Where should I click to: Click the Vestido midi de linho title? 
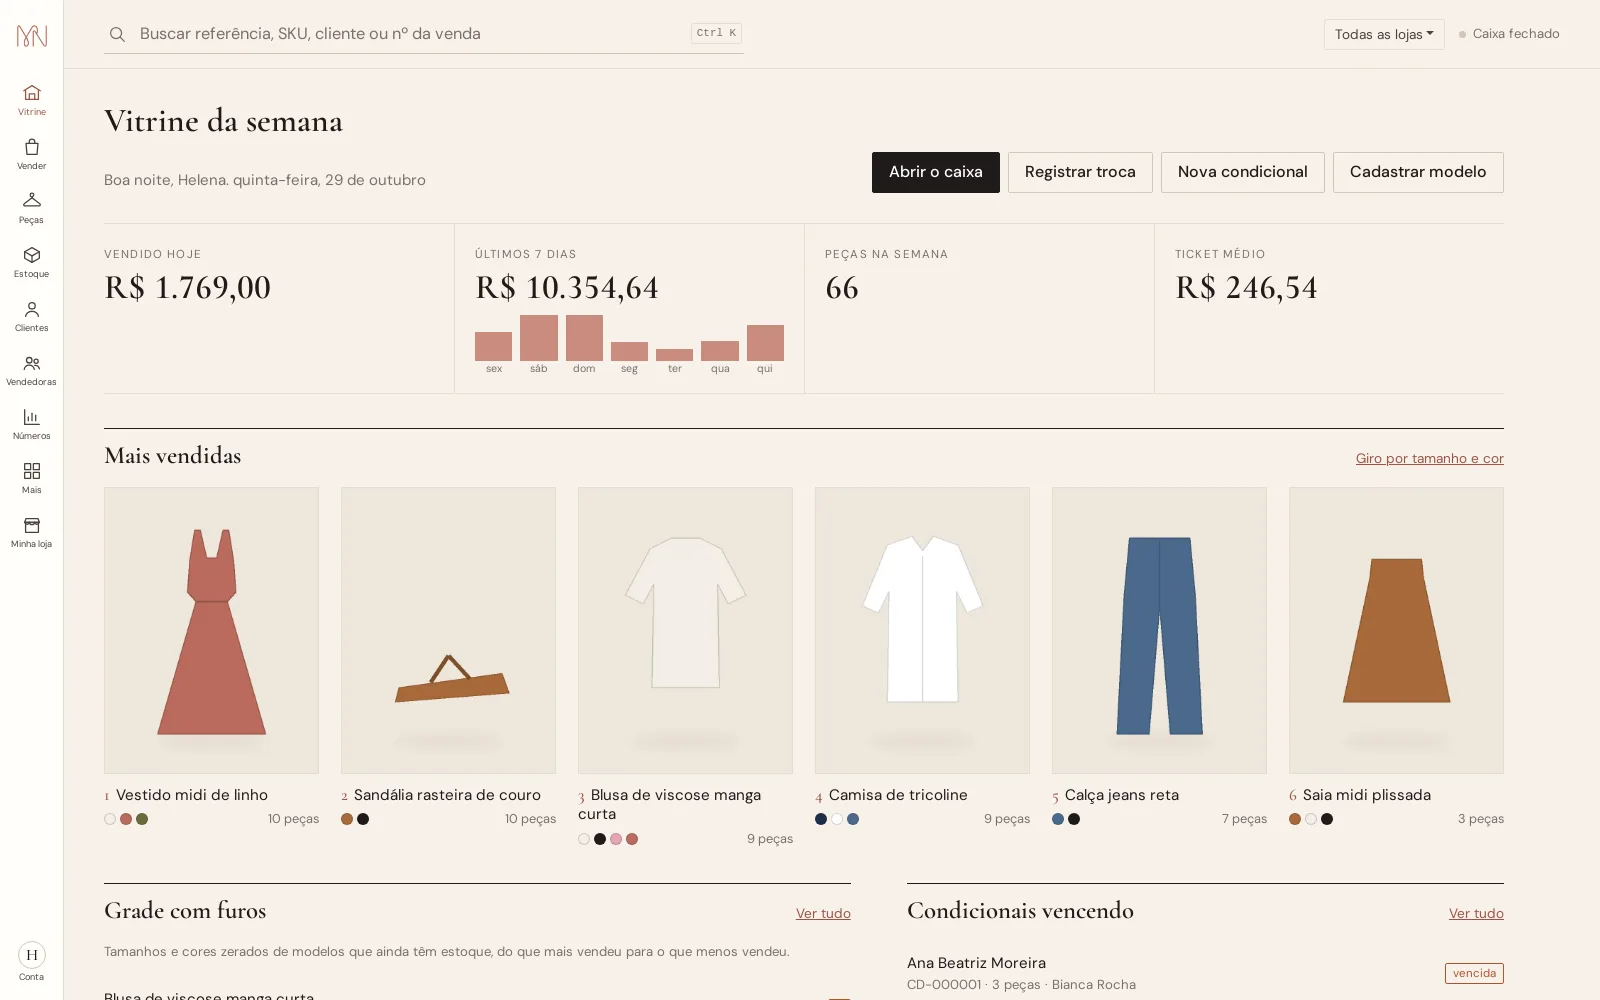[x=192, y=795]
